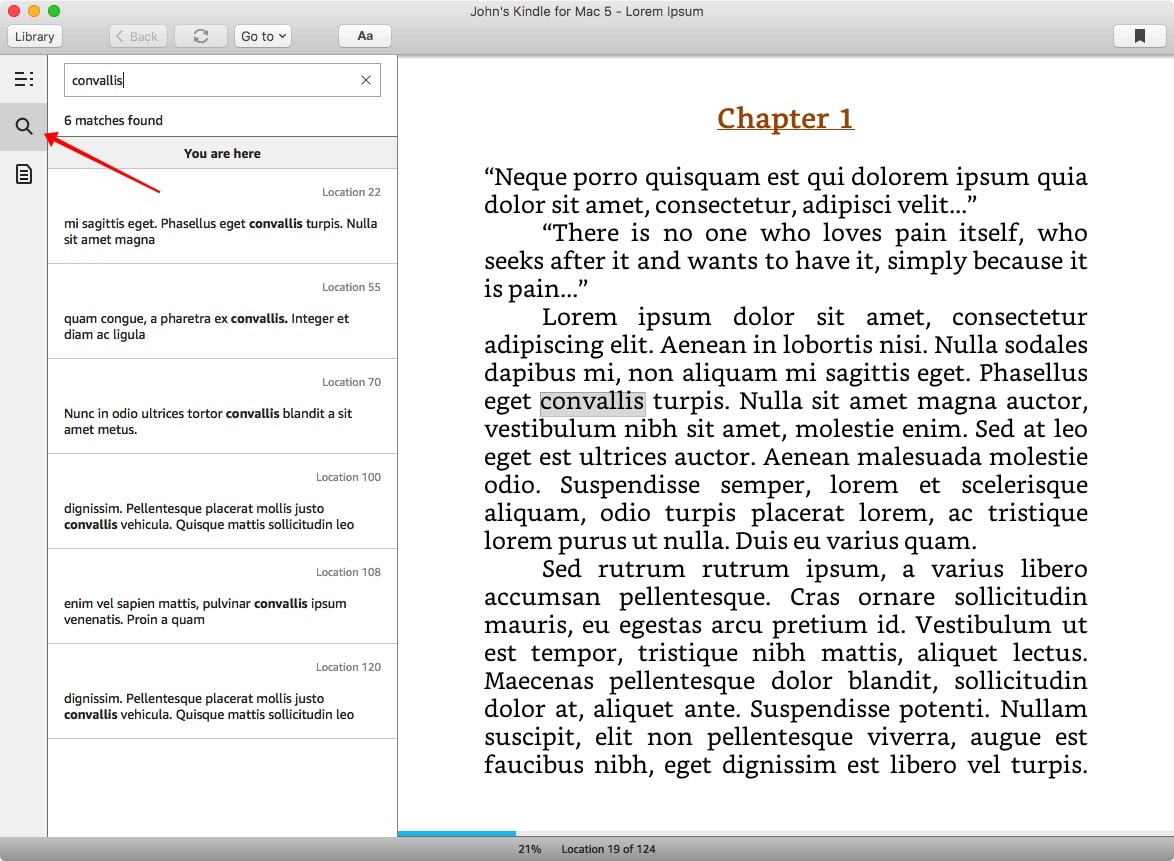
Task: Toggle the bookmark for this page
Action: click(x=1139, y=35)
